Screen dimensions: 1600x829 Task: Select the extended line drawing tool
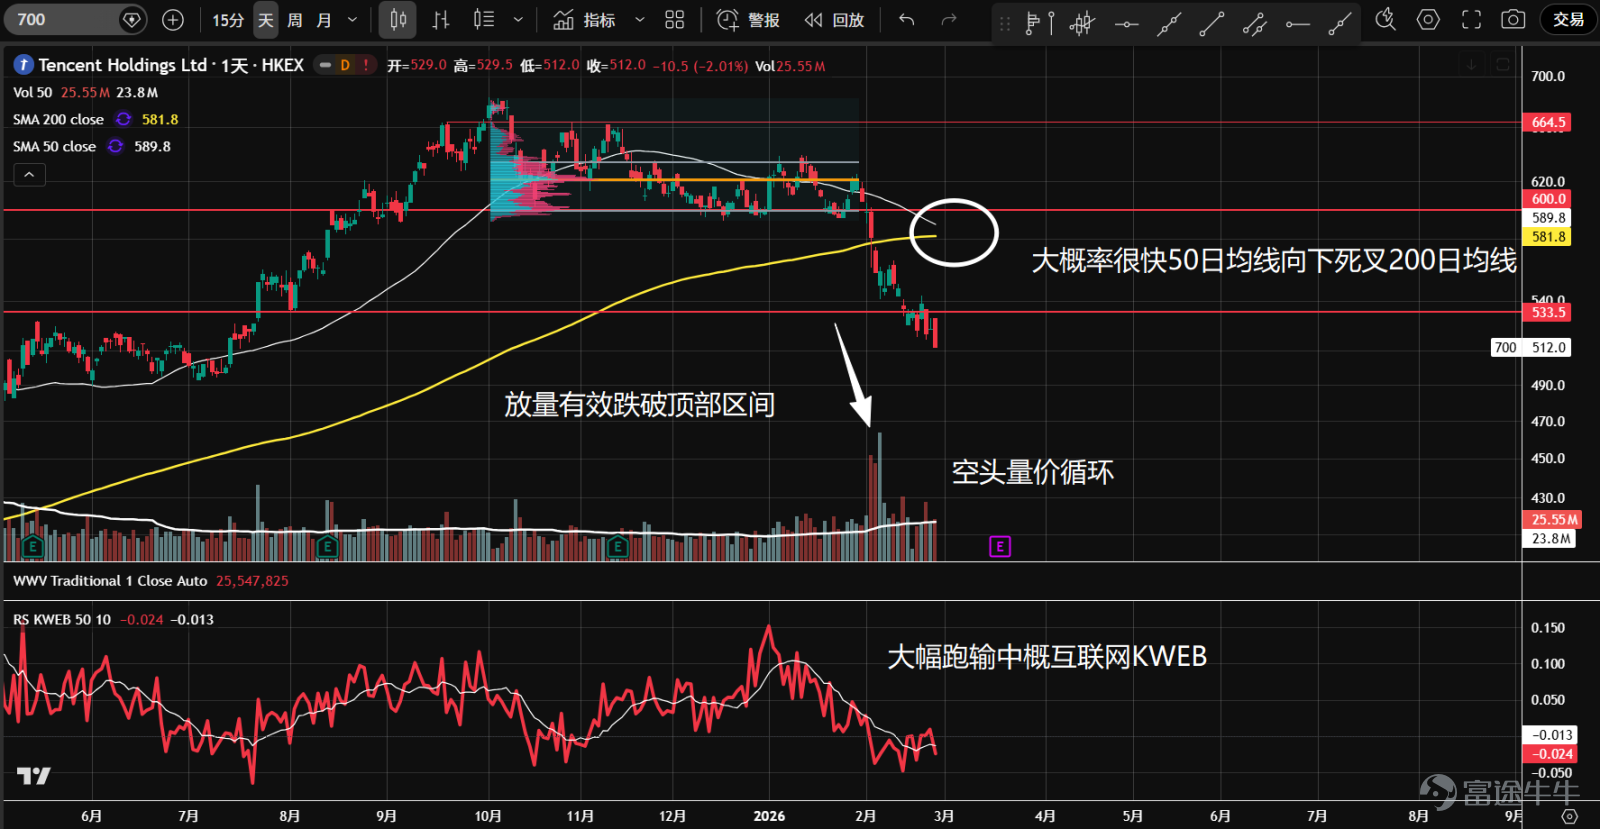1168,22
